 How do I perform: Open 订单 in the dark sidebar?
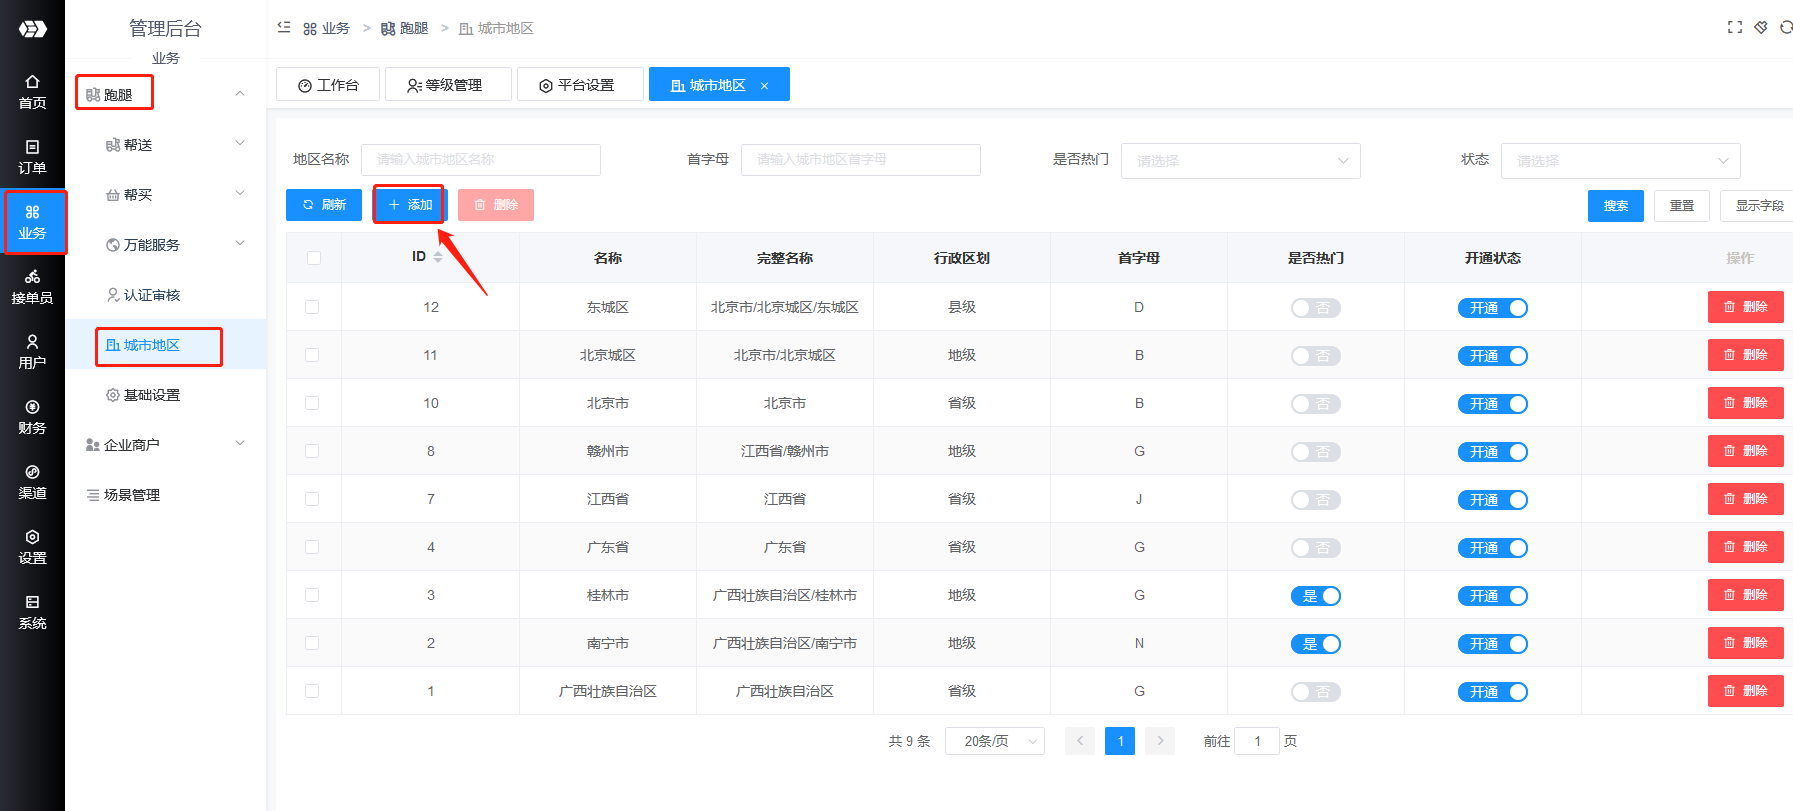(x=32, y=157)
